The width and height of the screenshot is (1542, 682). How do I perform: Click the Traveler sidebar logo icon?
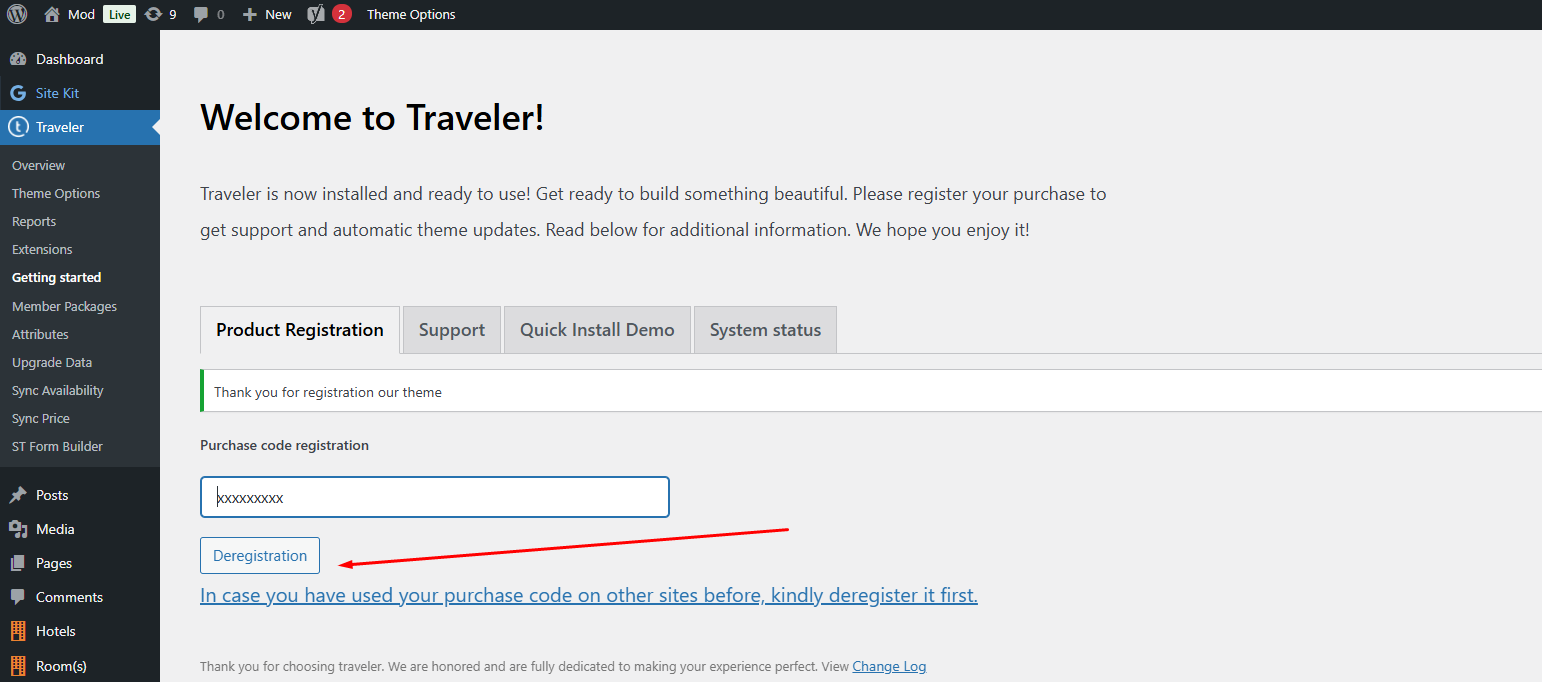18,127
